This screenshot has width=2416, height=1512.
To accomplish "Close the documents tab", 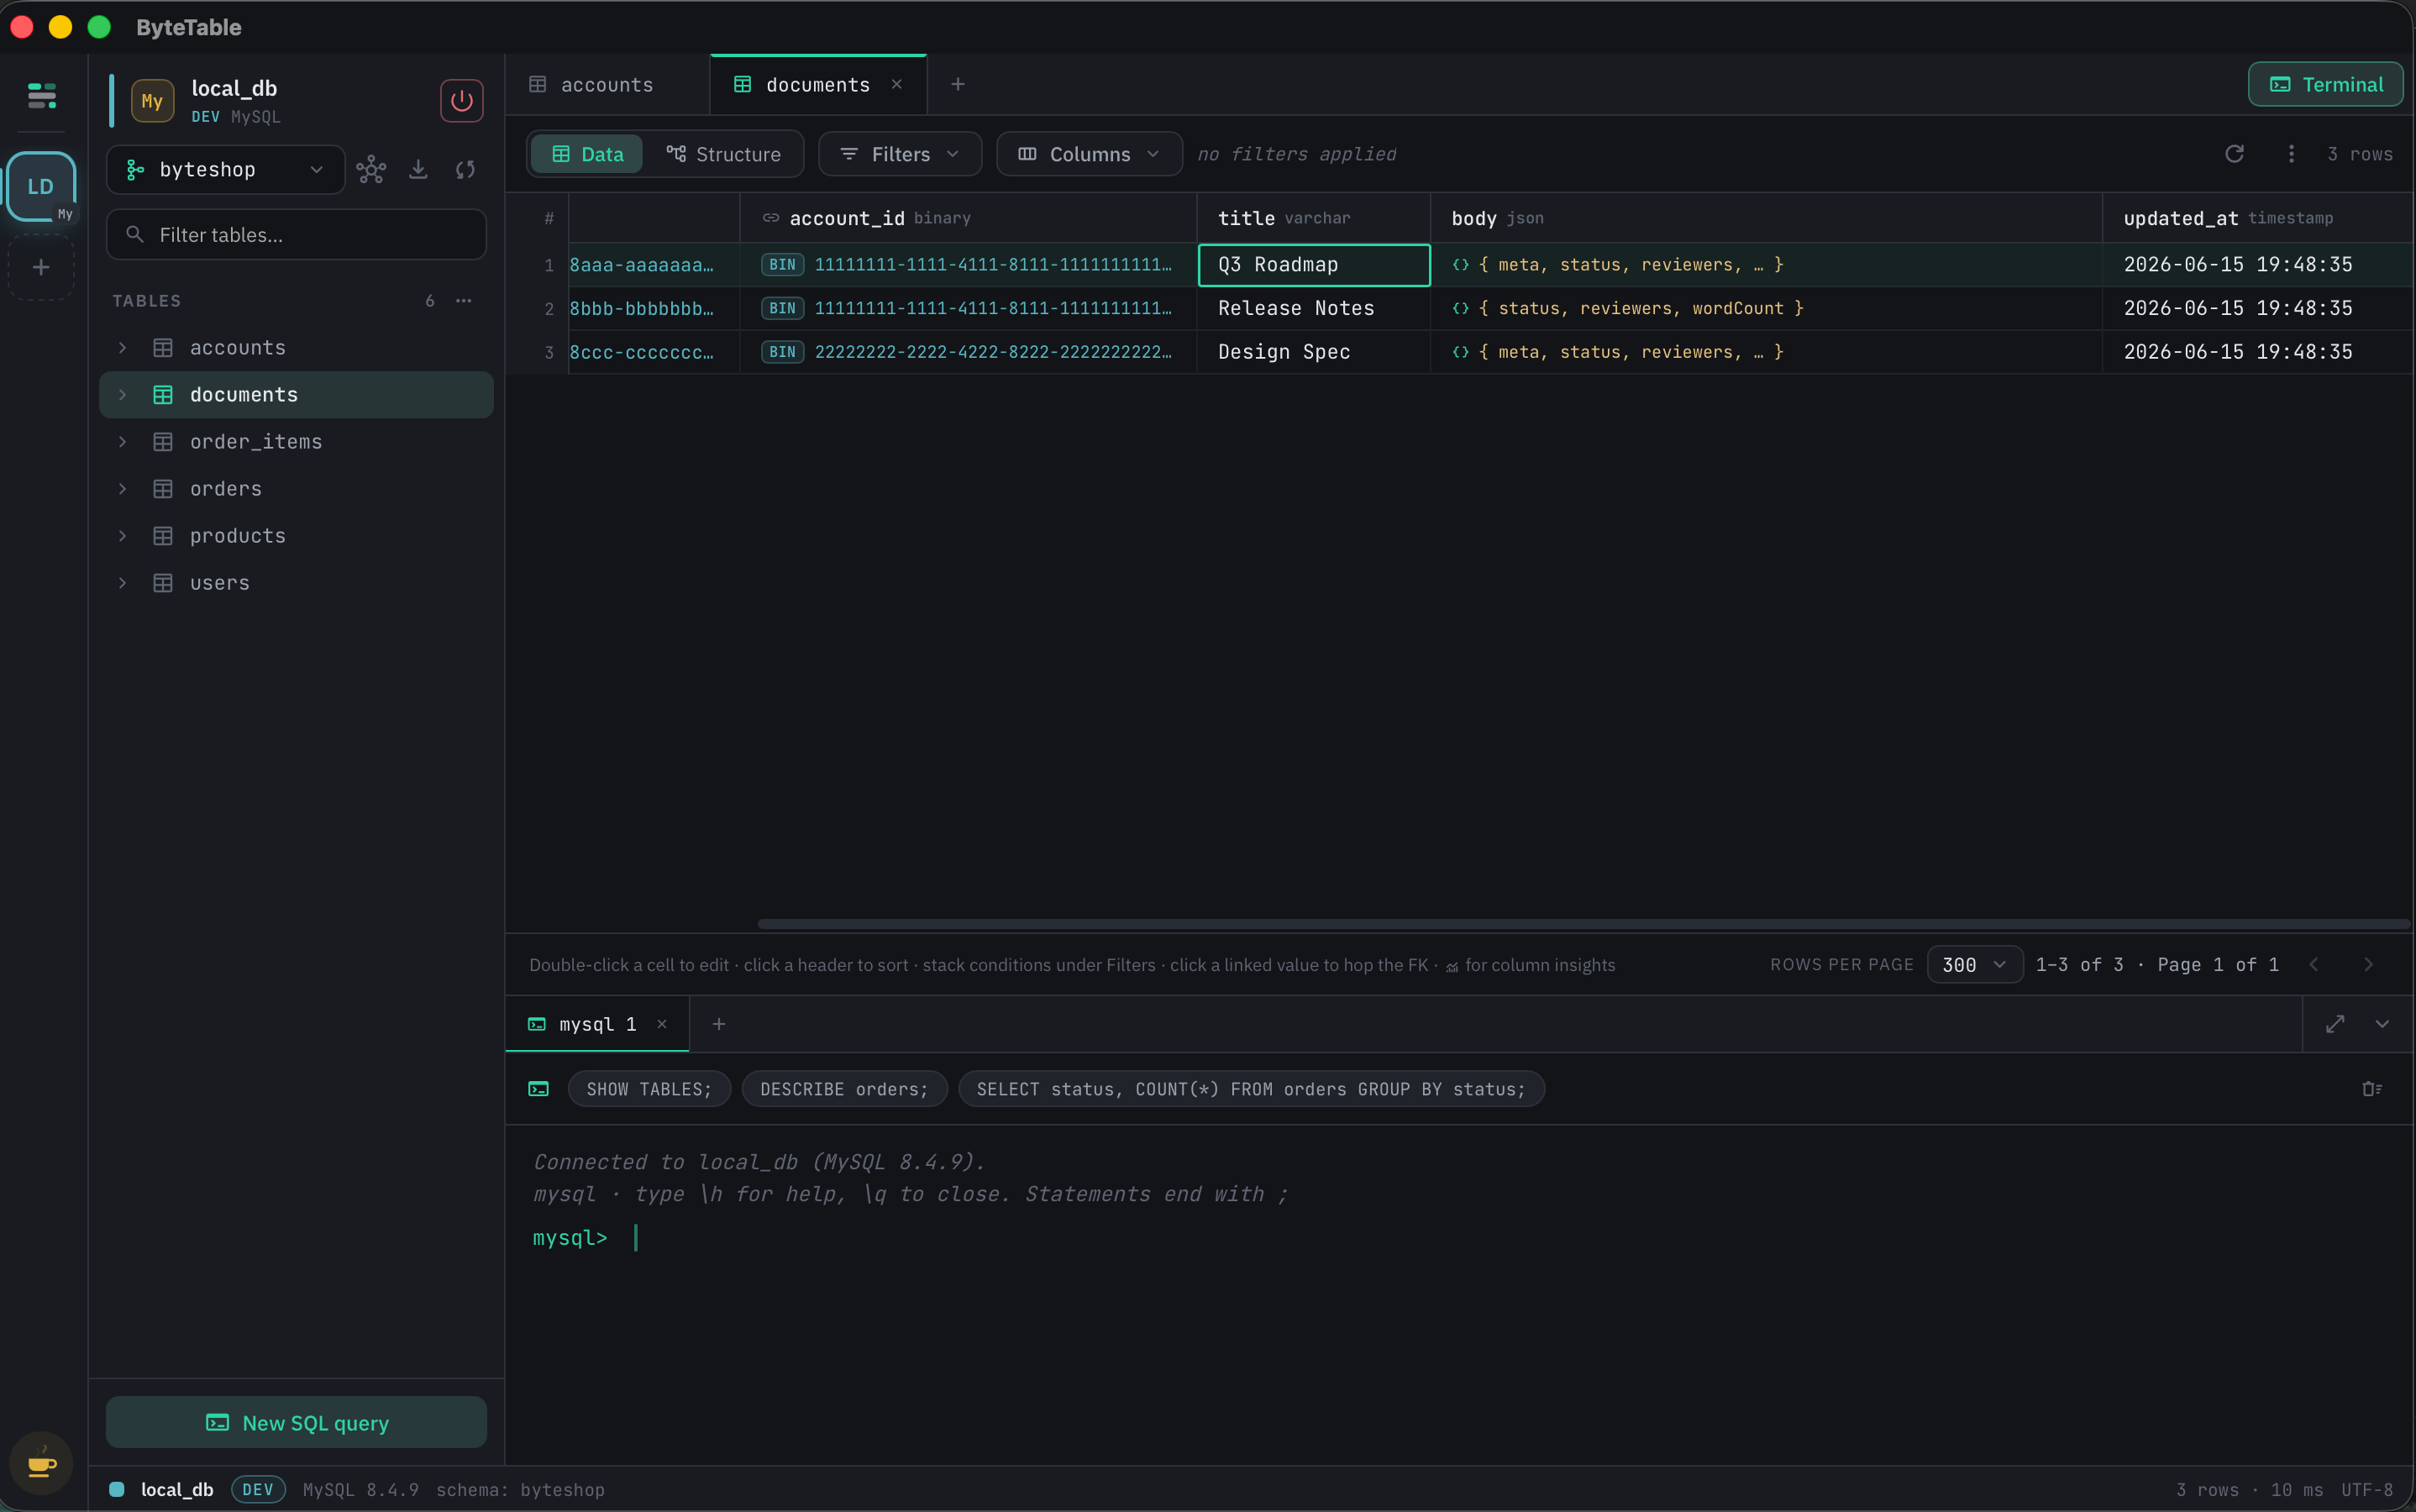I will pyautogui.click(x=896, y=84).
